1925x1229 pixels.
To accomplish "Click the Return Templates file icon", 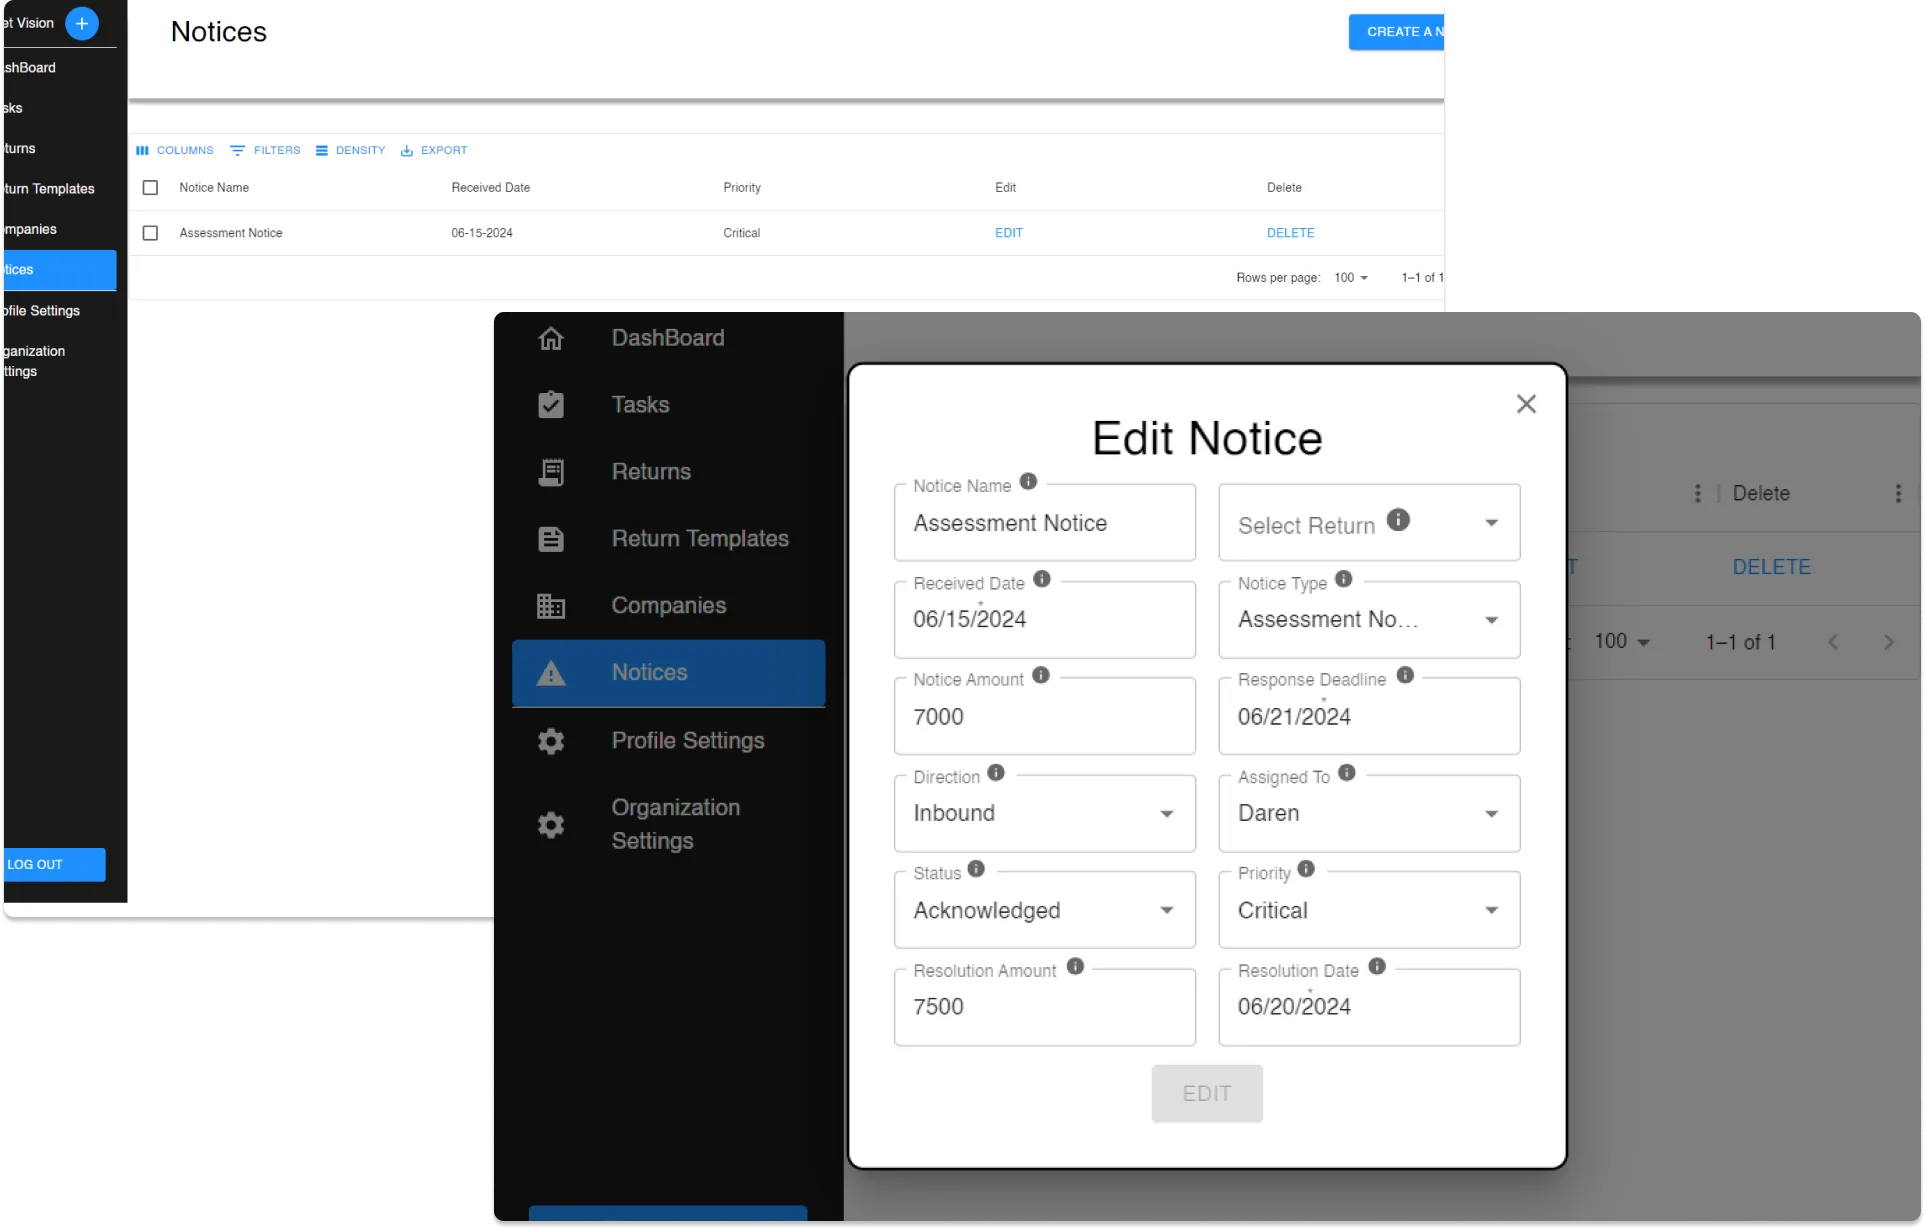I will (x=550, y=538).
